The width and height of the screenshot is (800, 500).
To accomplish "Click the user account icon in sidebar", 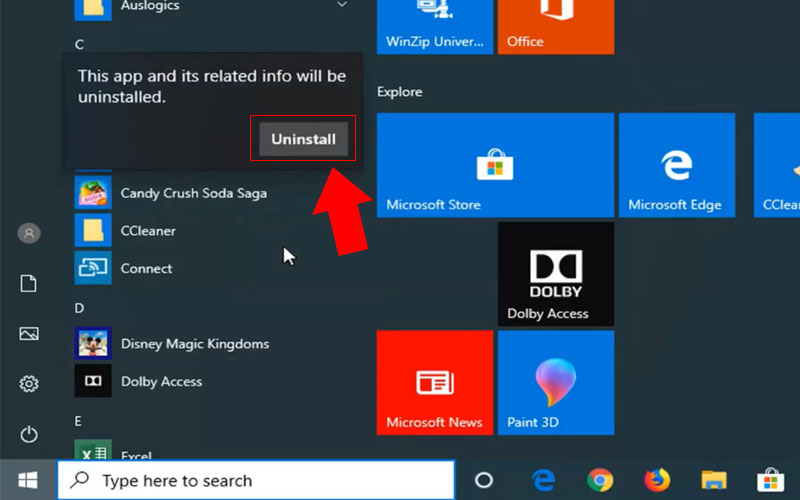I will 29,234.
